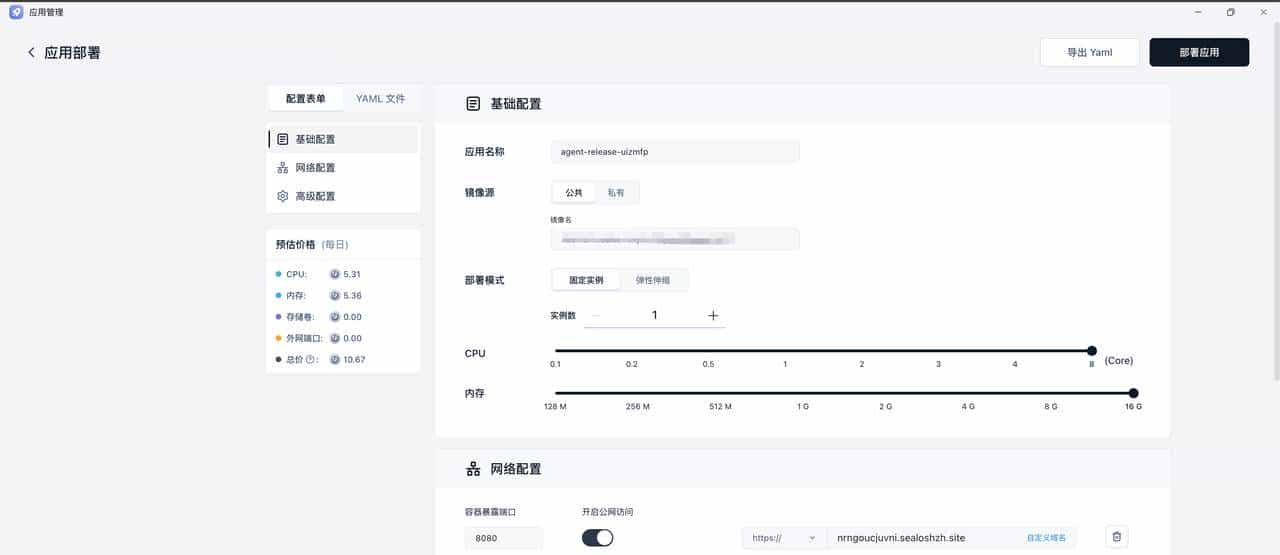Click the 基础配置 section header icon
1280x555 pixels.
(473, 103)
